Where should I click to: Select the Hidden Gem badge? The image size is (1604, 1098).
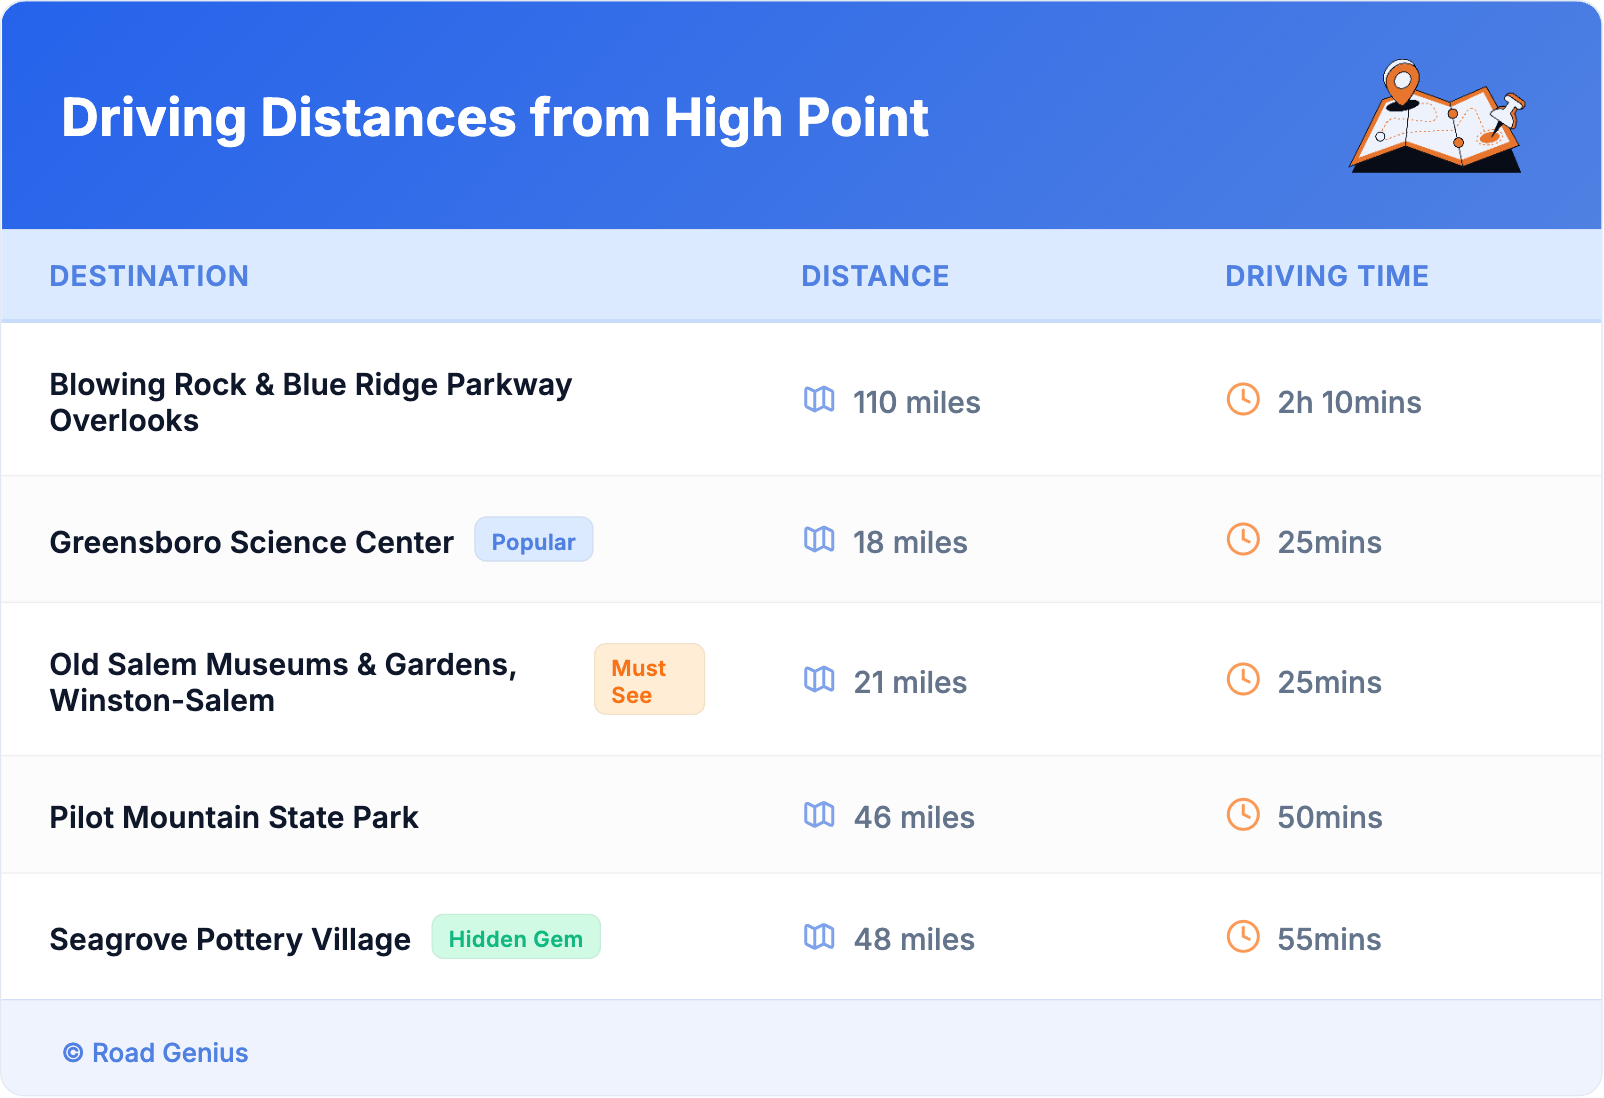click(515, 937)
